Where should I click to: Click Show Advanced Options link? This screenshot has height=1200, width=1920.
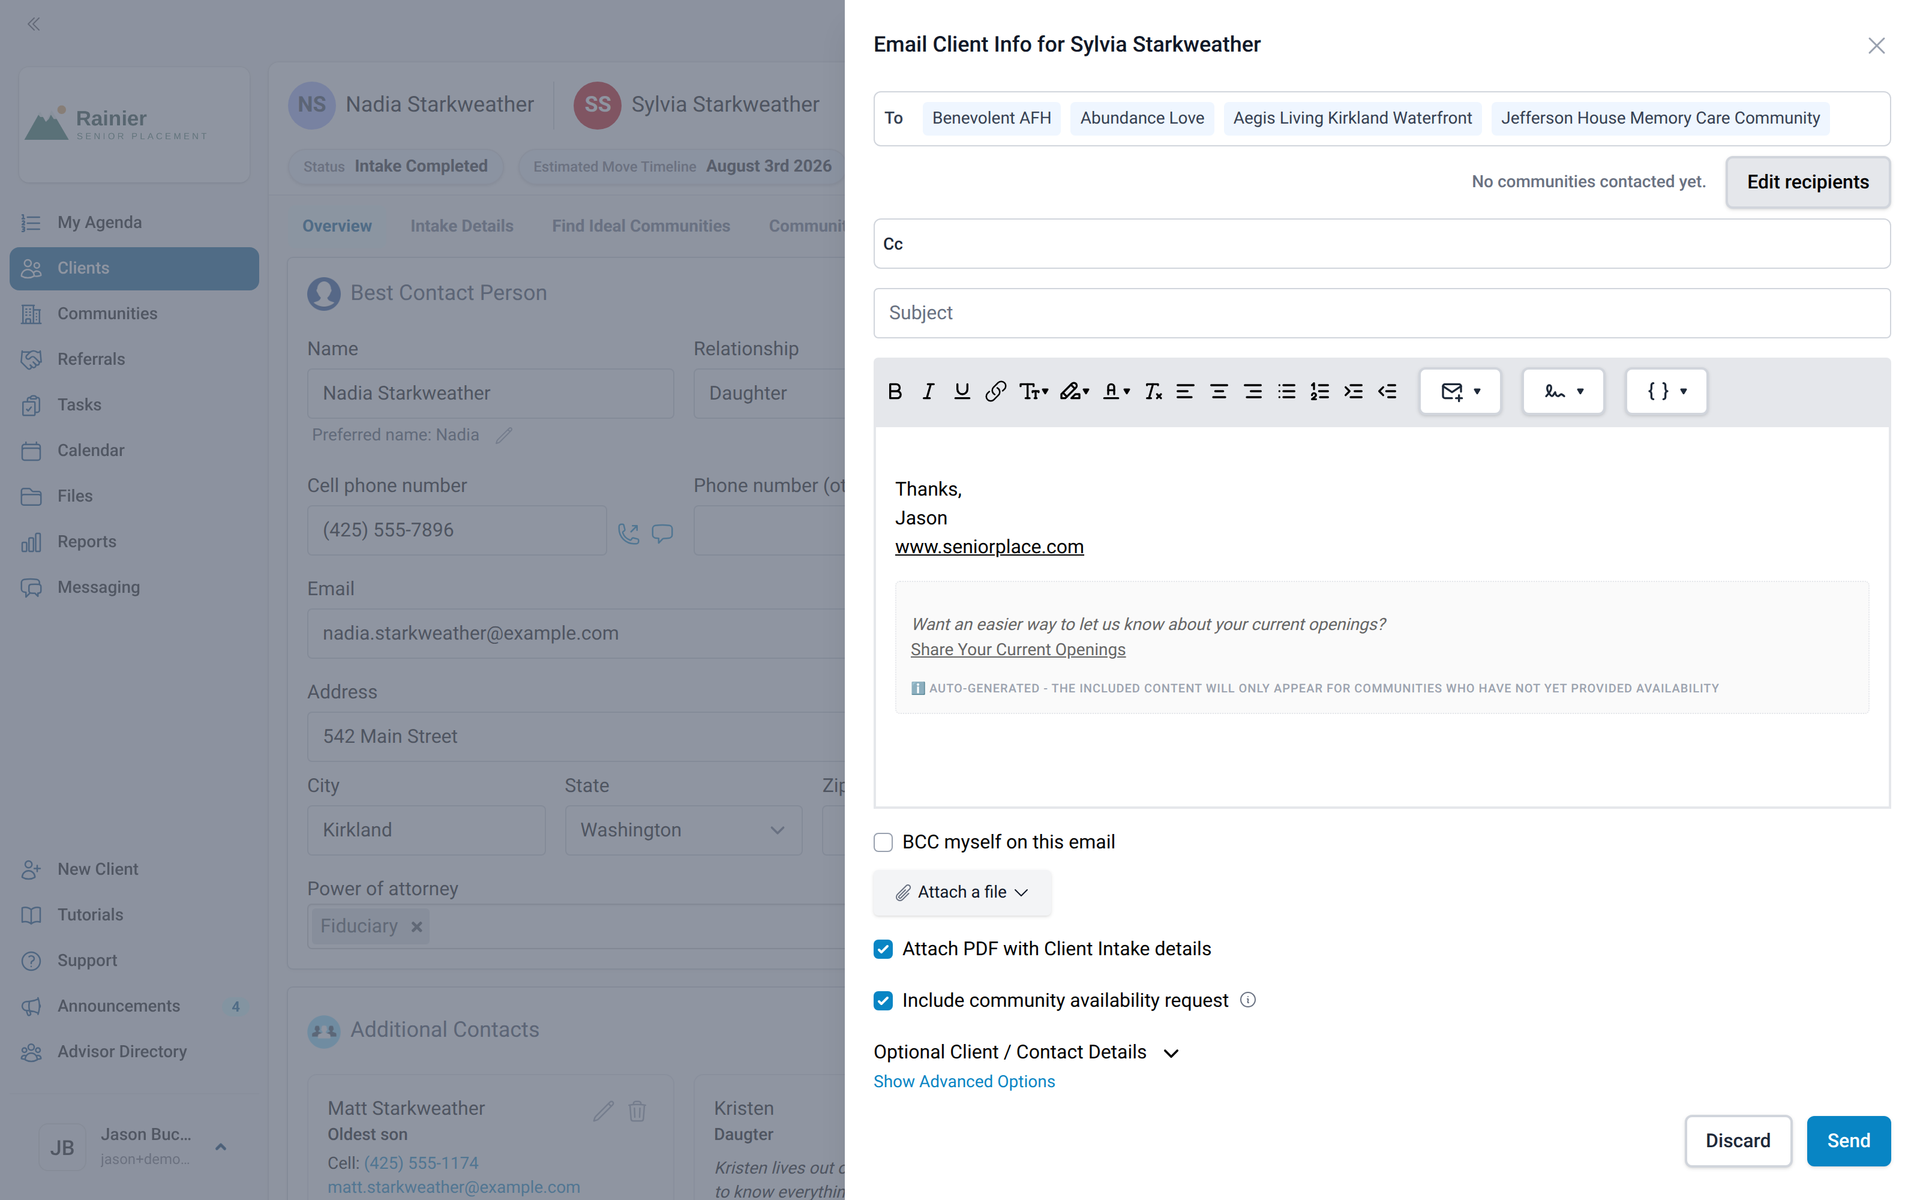pyautogui.click(x=964, y=1082)
